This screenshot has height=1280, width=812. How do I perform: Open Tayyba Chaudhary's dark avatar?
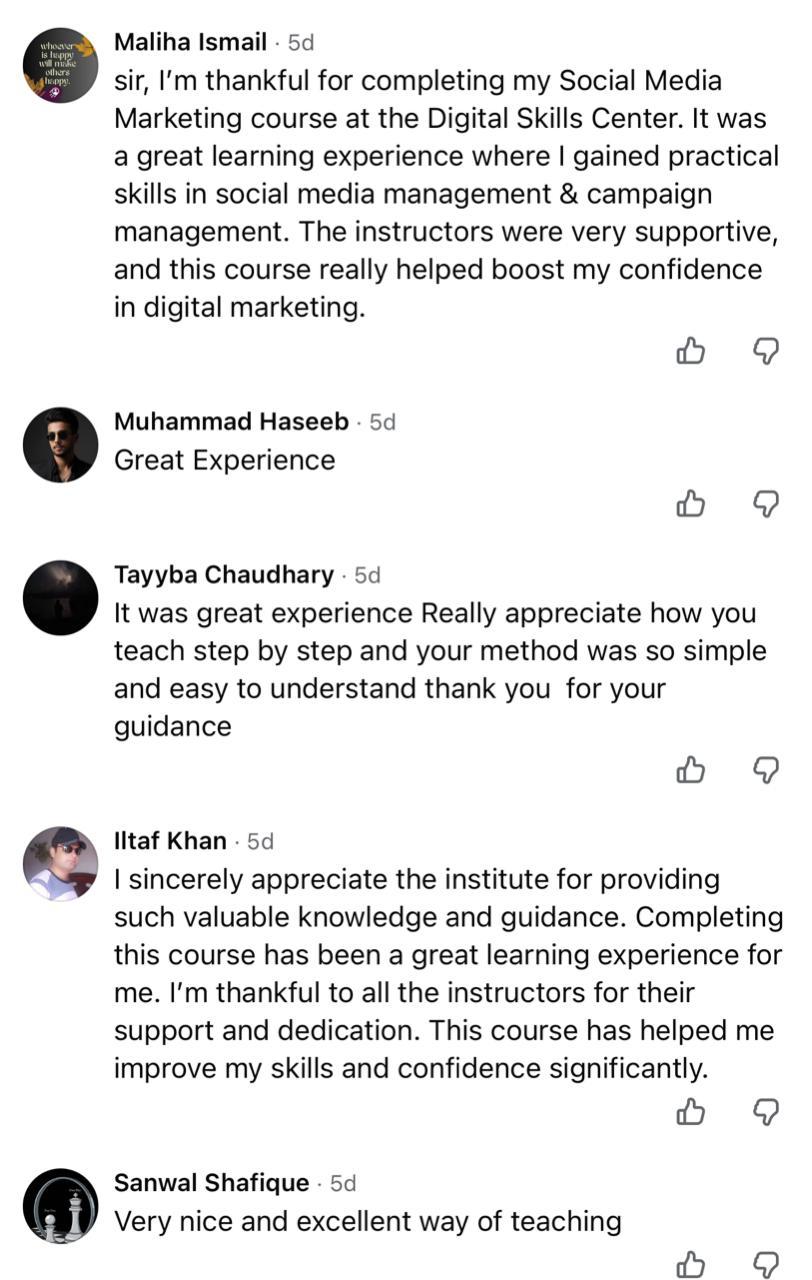(60, 598)
